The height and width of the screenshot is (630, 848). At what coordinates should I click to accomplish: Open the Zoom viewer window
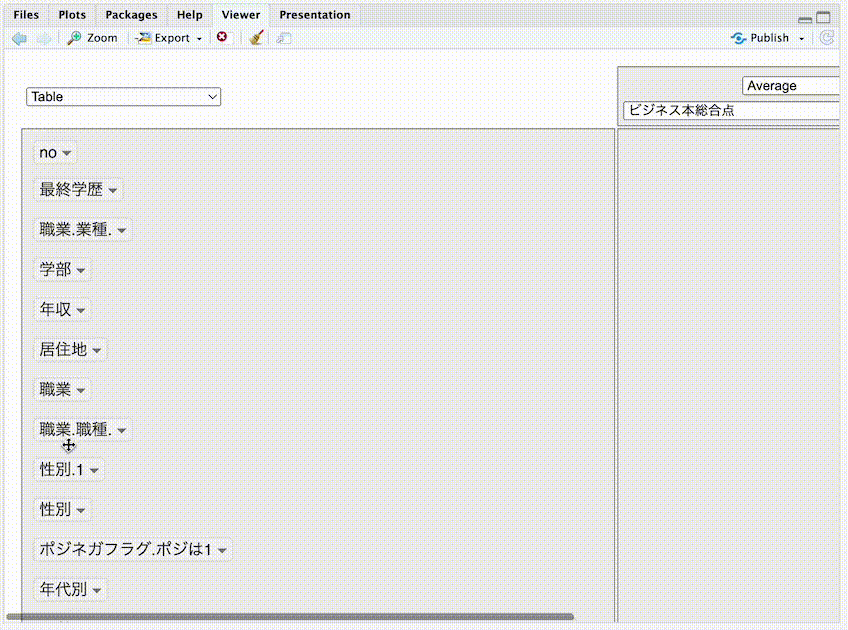click(92, 38)
